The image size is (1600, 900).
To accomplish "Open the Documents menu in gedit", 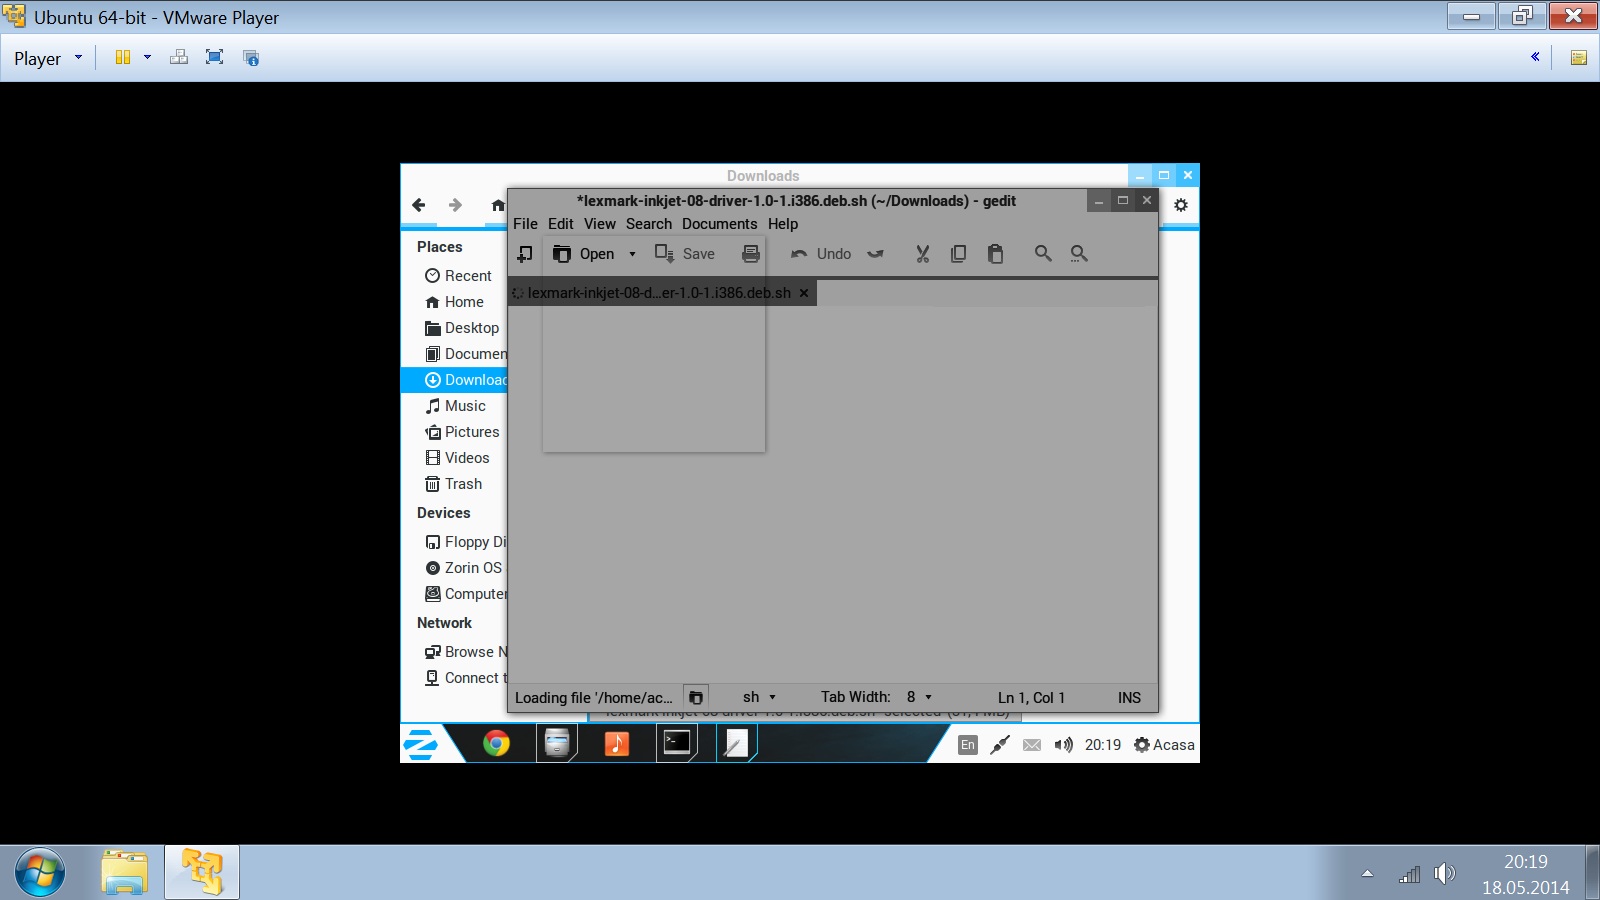I will click(x=719, y=224).
